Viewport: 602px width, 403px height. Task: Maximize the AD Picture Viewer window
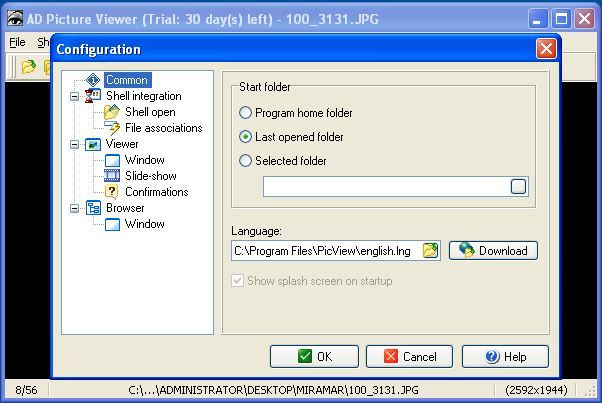click(x=561, y=18)
